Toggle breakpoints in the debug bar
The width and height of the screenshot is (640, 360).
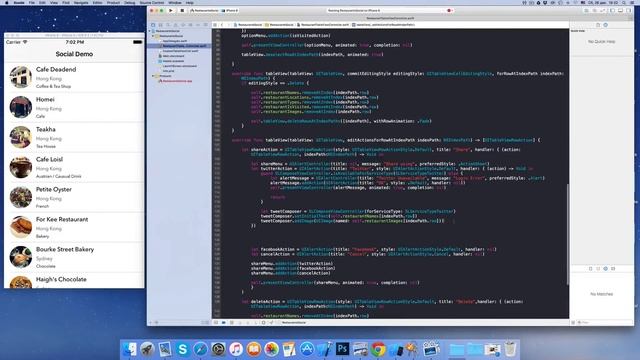point(224,322)
